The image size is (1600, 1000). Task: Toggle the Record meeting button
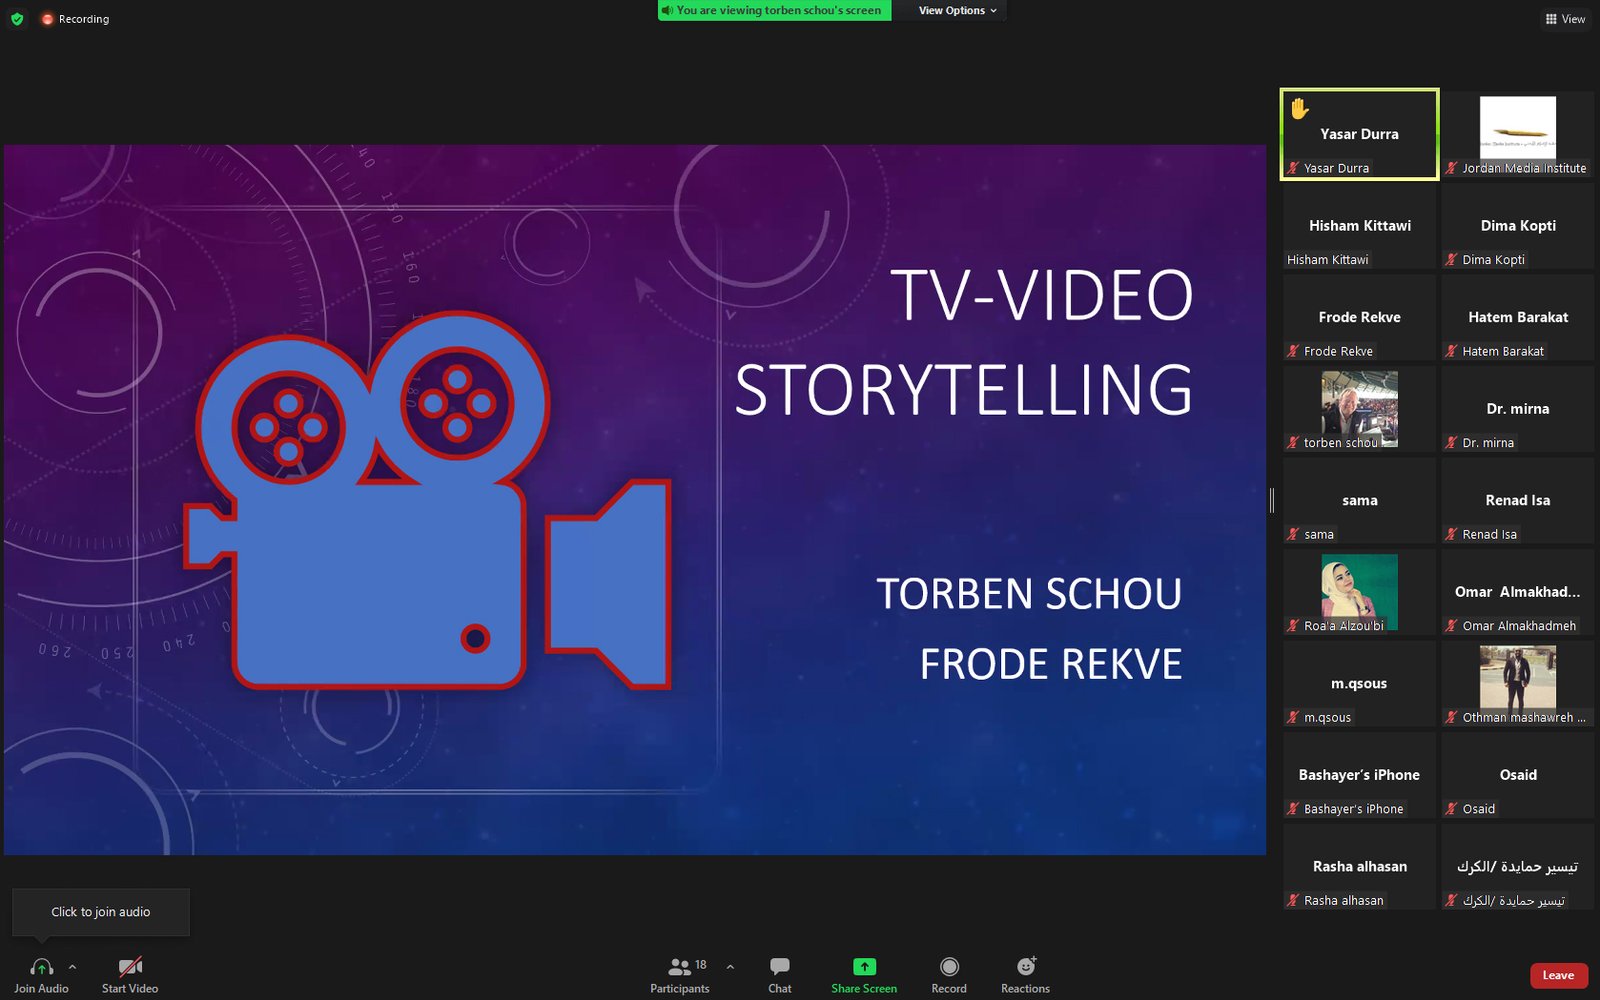[949, 967]
